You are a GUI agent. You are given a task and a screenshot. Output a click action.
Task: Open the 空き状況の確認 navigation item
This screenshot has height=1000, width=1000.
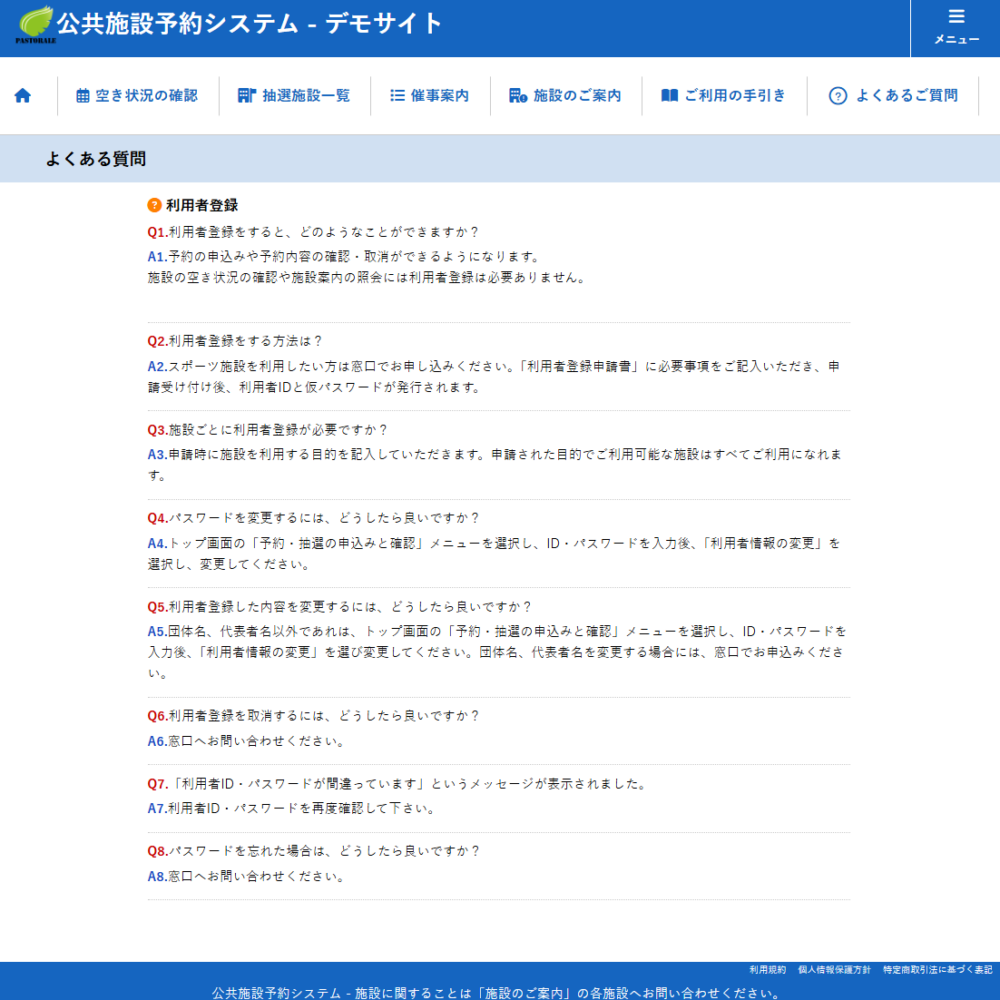(x=146, y=96)
